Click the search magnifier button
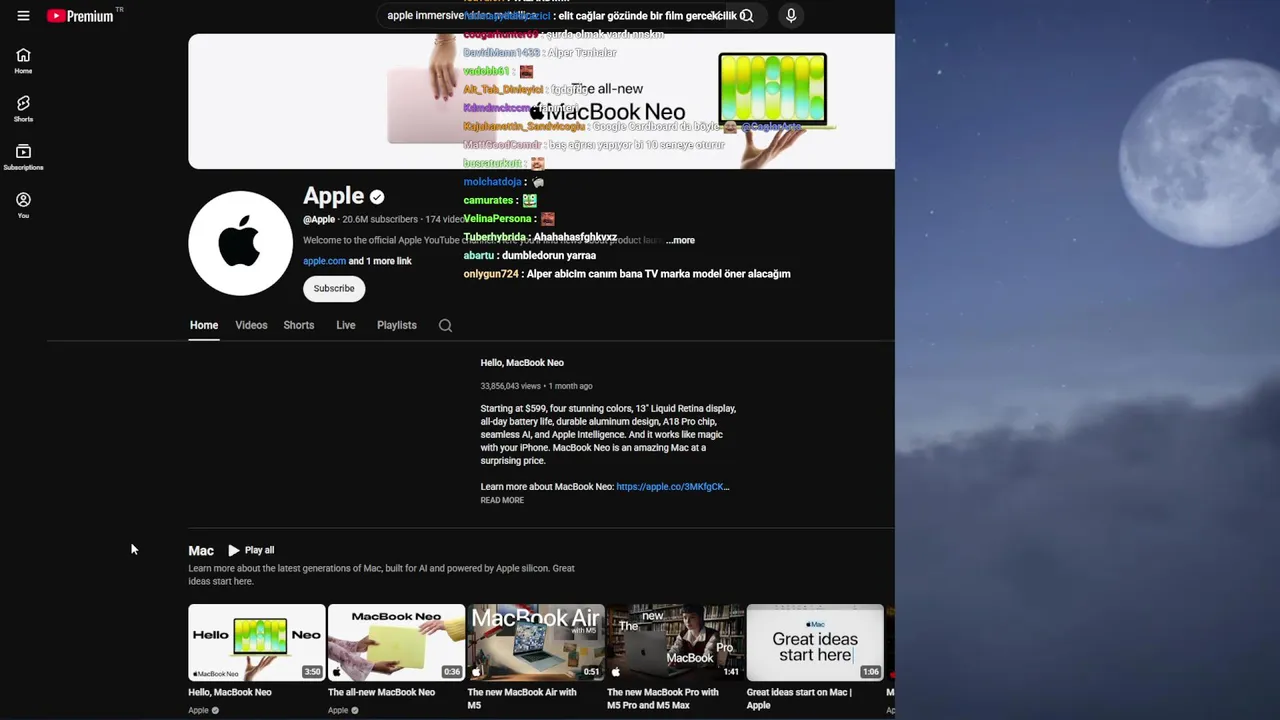Screen dimensions: 1280x720 pyautogui.click(x=747, y=16)
